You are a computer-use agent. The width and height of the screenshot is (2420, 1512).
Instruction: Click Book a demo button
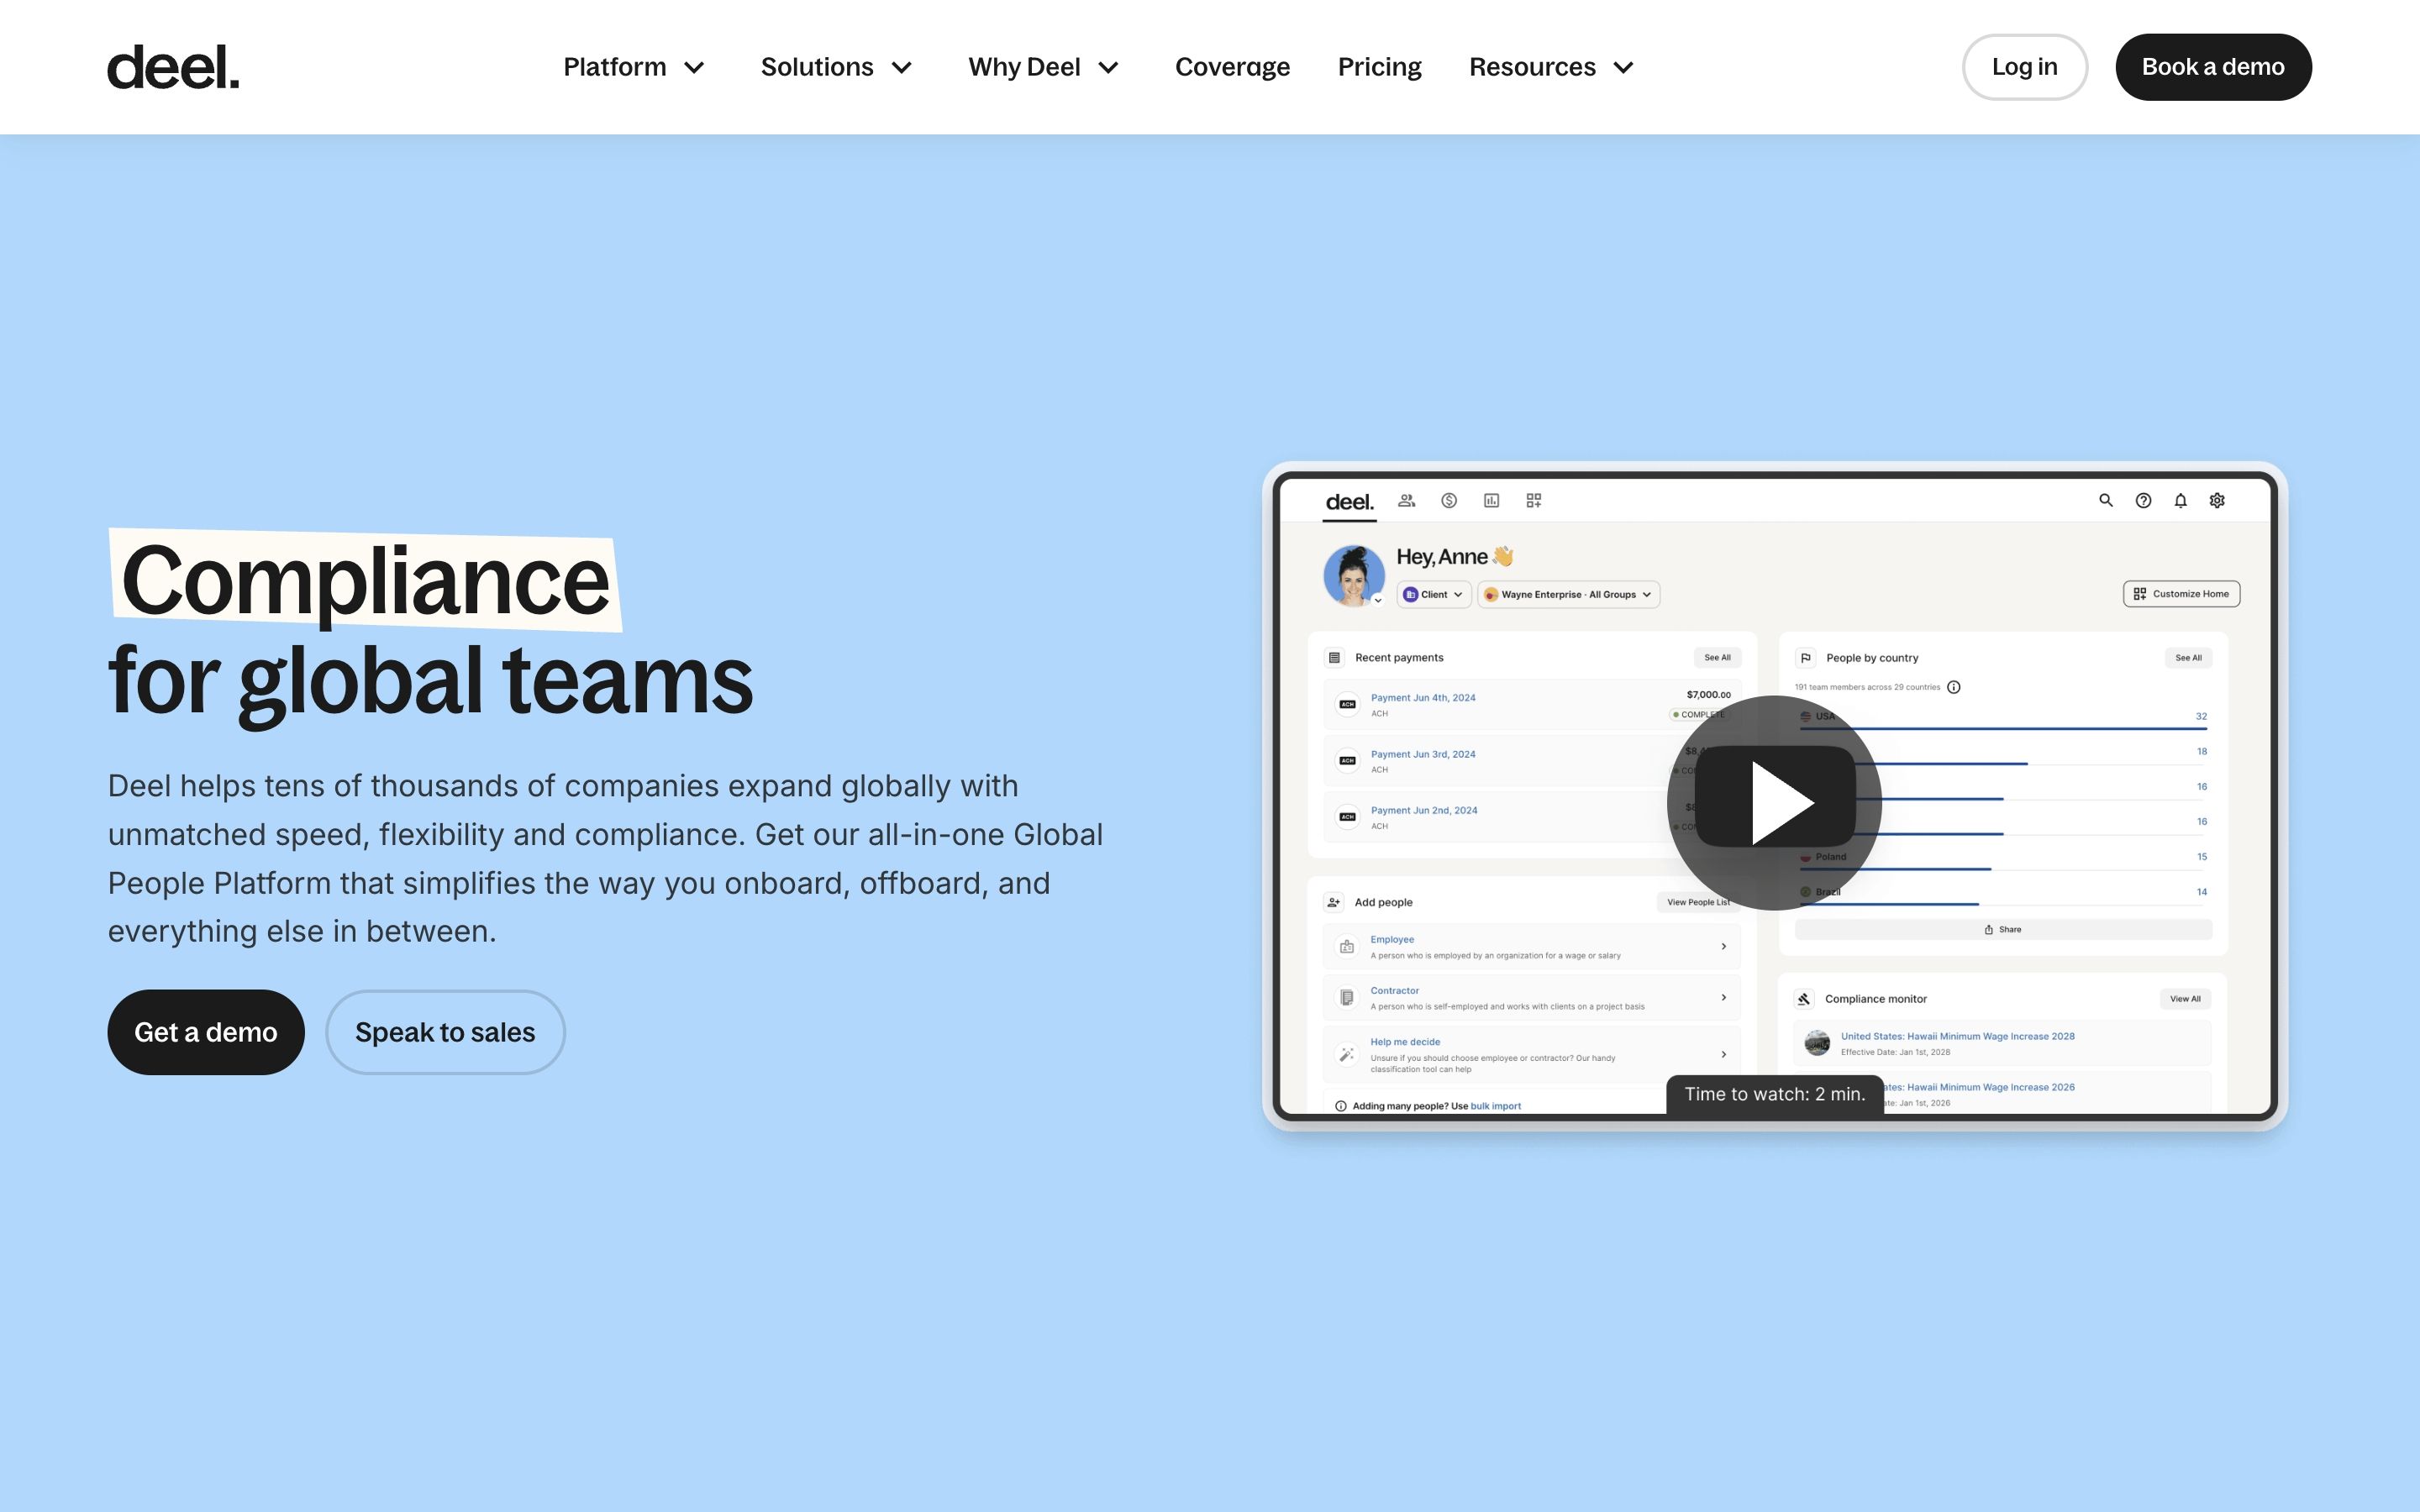coord(2212,67)
